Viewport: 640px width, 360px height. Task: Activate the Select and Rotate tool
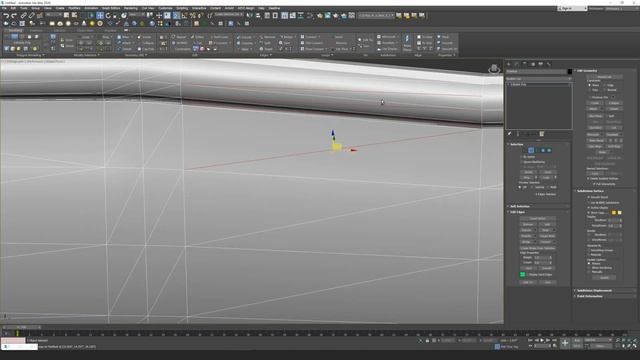tap(108, 16)
